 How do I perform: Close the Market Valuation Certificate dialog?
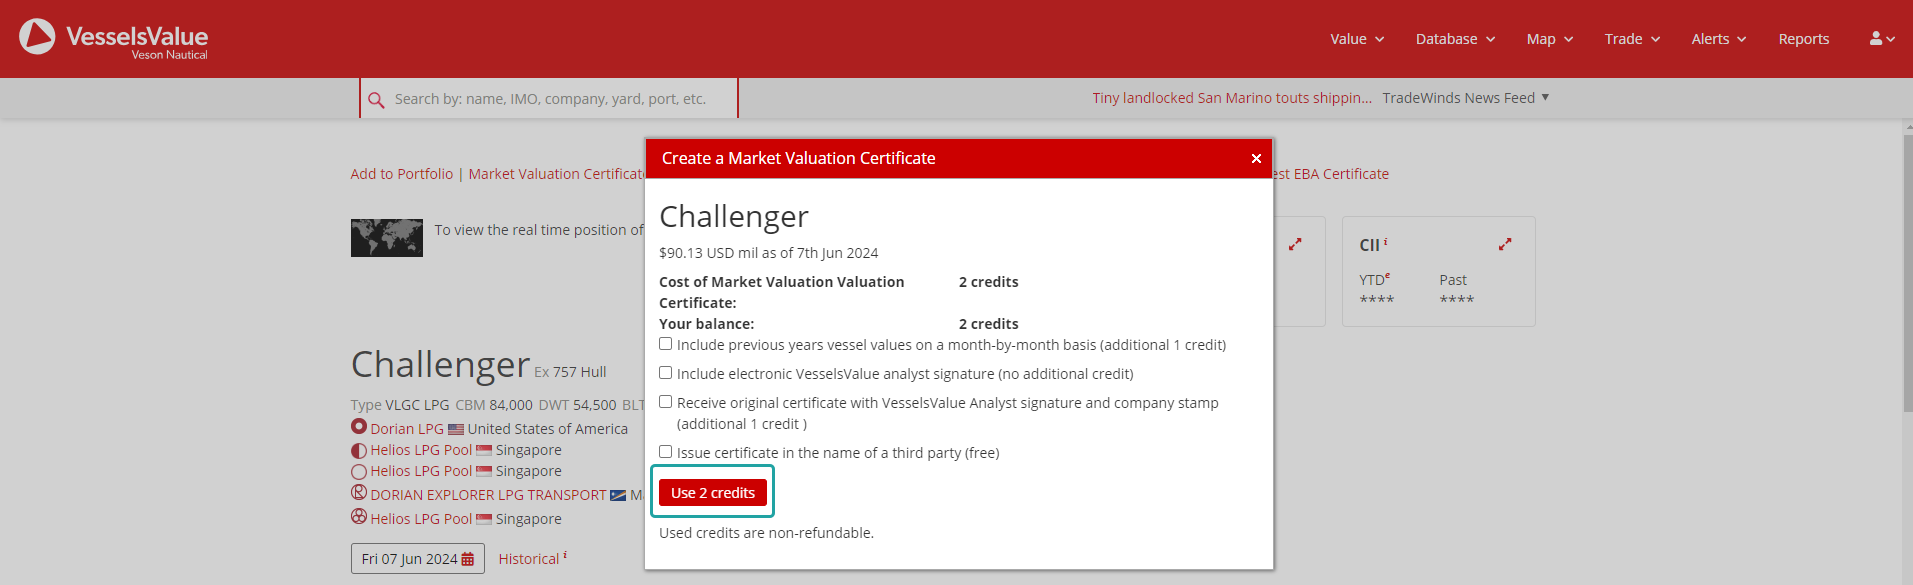[x=1256, y=159]
